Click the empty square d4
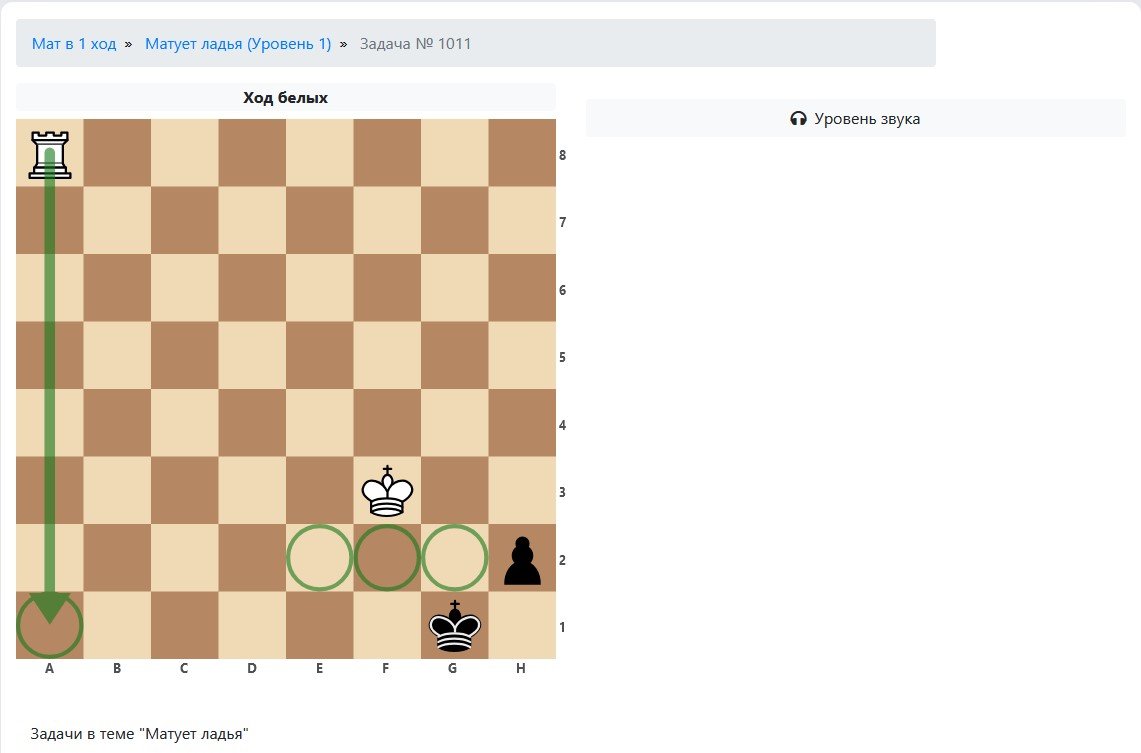Viewport: 1141px width, 753px height. coord(252,423)
